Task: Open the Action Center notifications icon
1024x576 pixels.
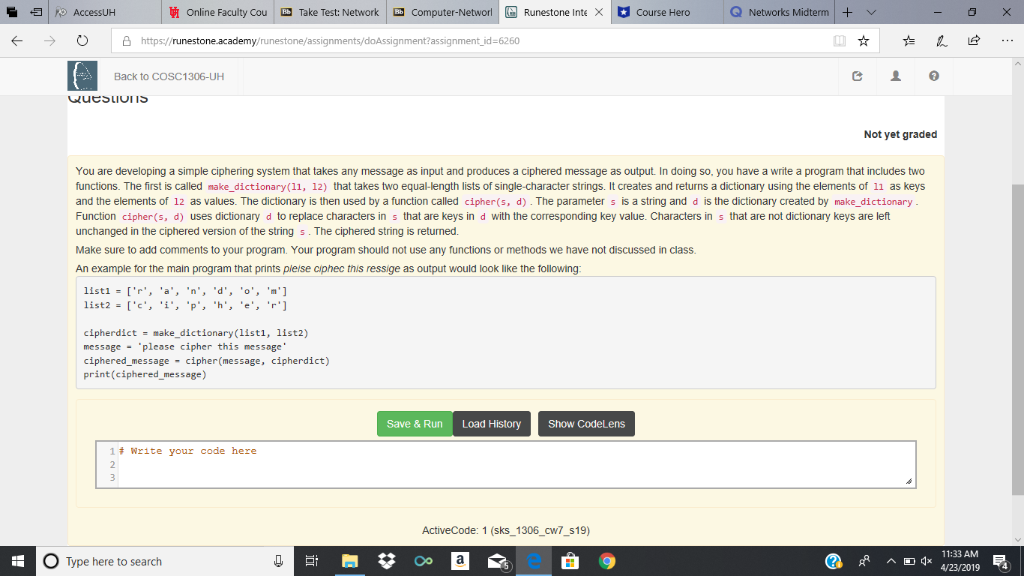Action: 1000,561
